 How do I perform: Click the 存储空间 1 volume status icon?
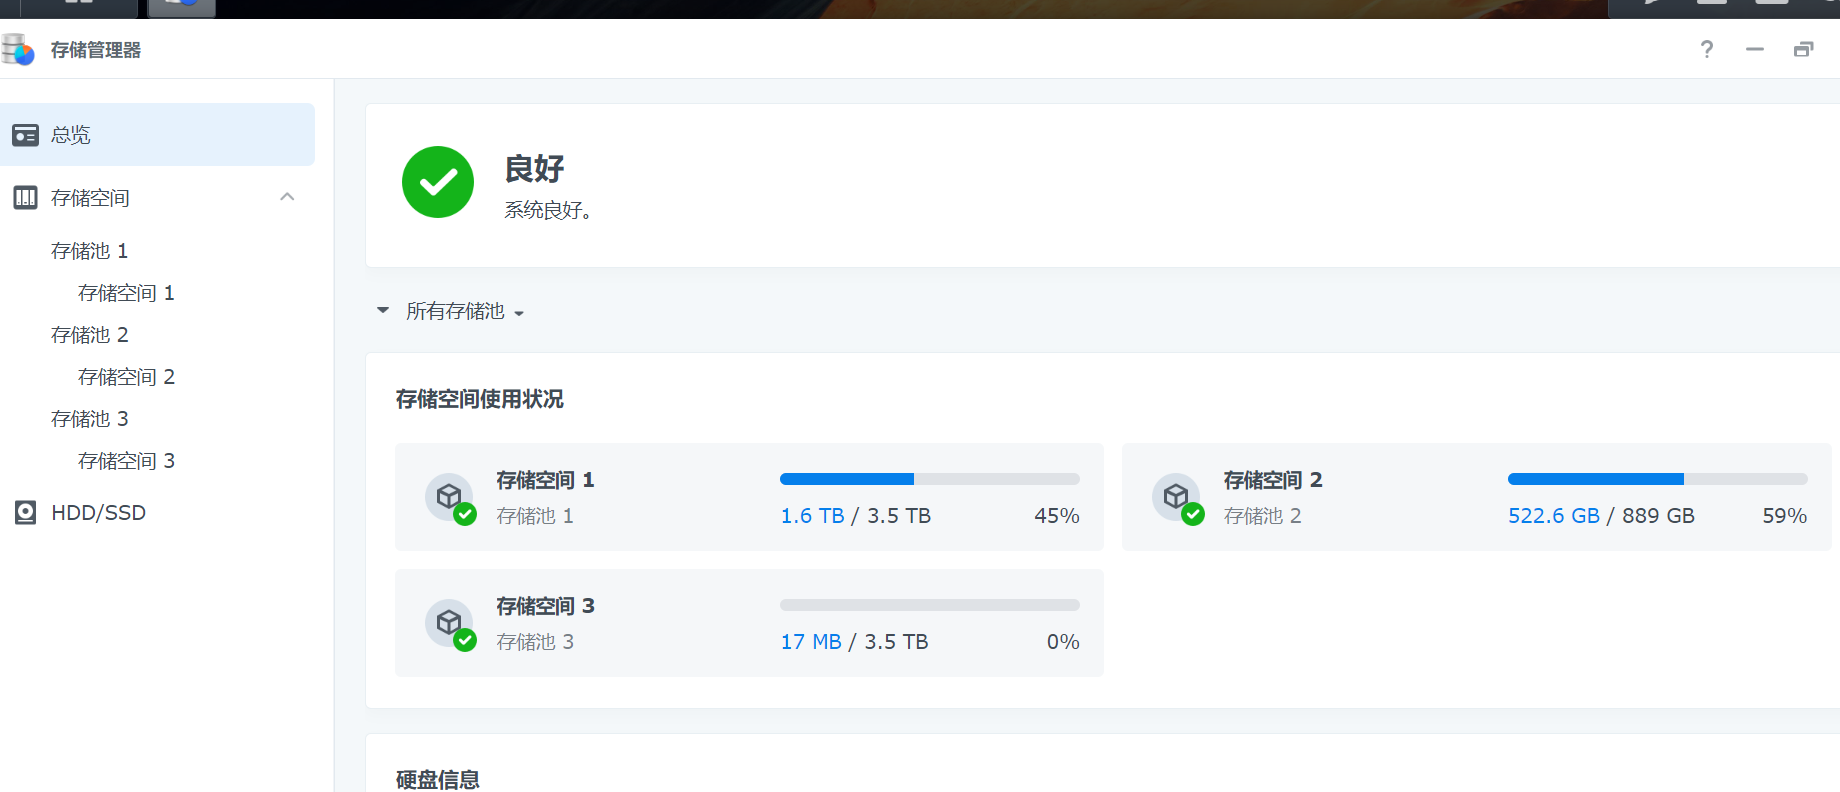(450, 498)
